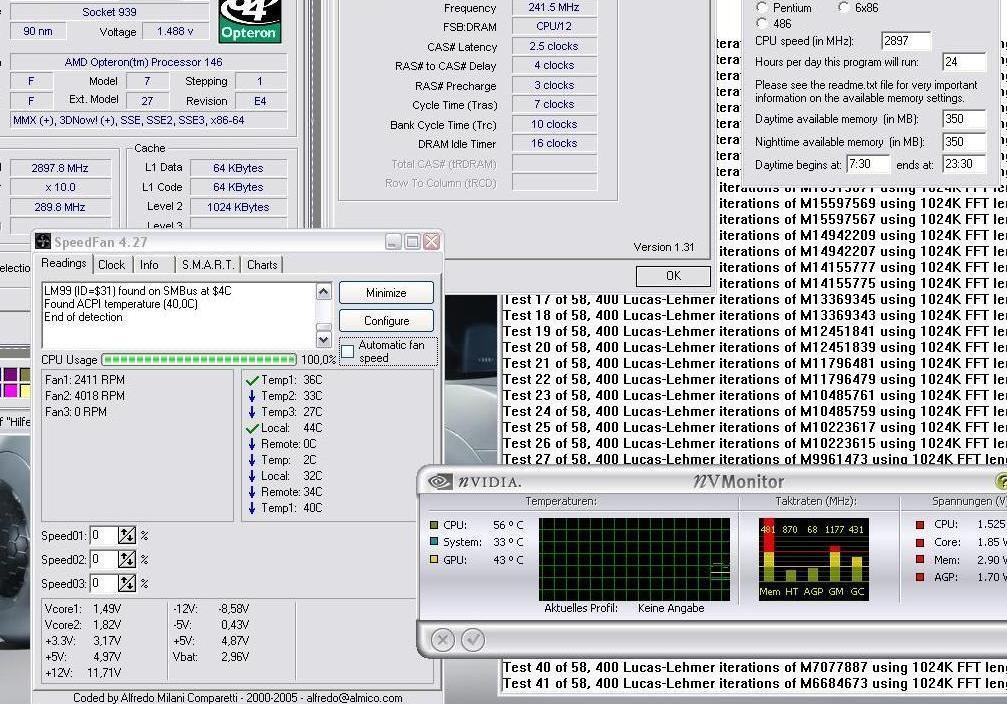Click the Temp1 36C checkmark icon
This screenshot has width=1007, height=704.
(x=252, y=380)
